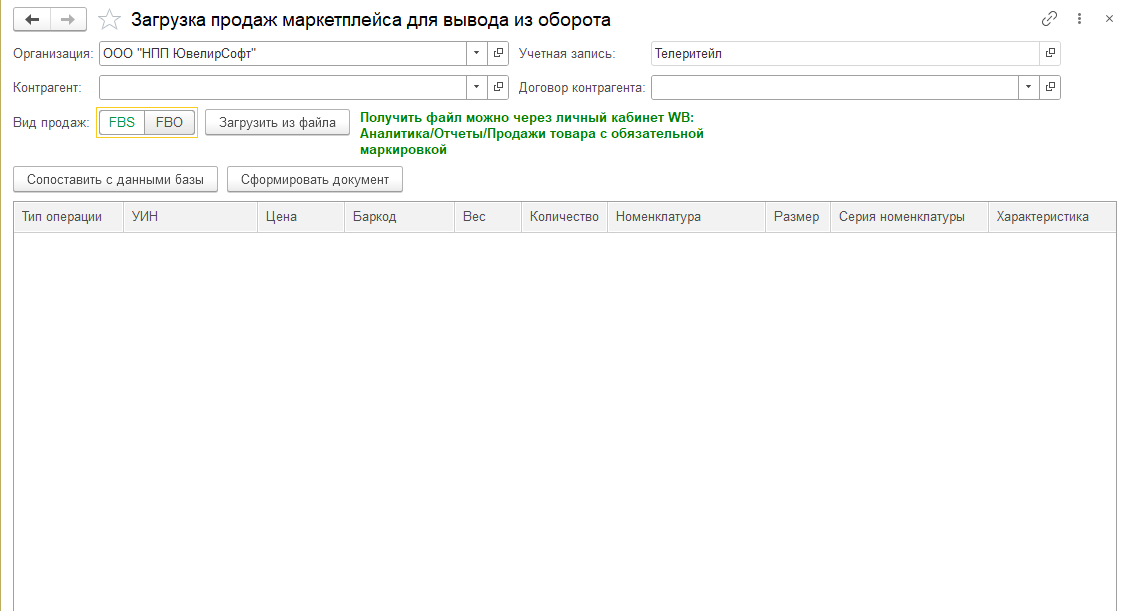Add form to favorites with star icon
This screenshot has width=1132, height=611.
(x=109, y=20)
